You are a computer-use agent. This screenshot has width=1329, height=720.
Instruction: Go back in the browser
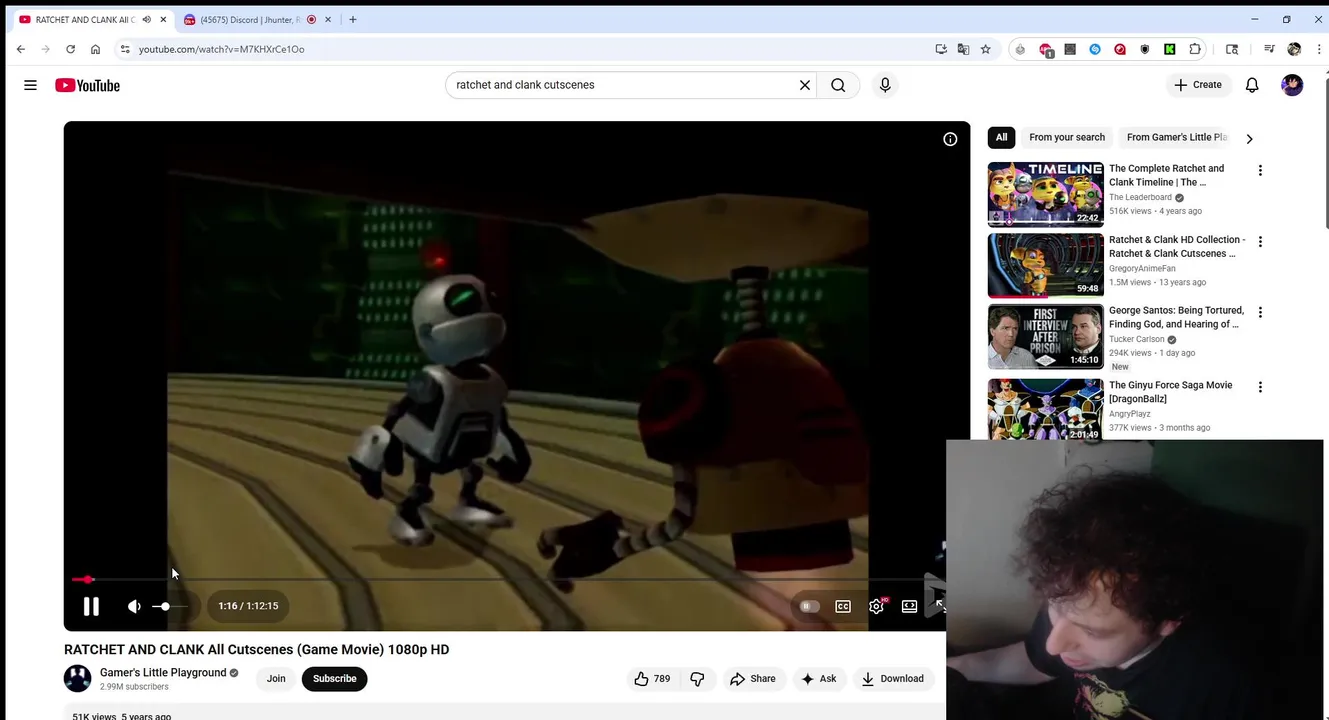[21, 49]
